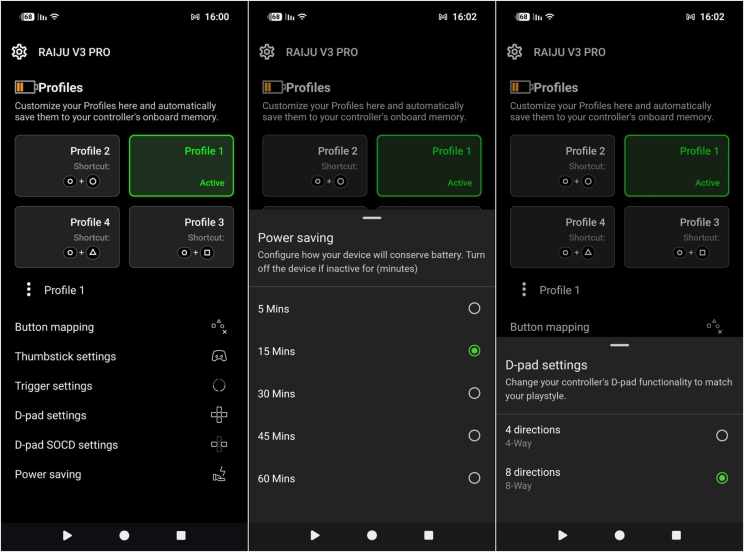The width and height of the screenshot is (744, 552).
Task: Tap Profiles heading in middle screenshot
Action: point(308,87)
